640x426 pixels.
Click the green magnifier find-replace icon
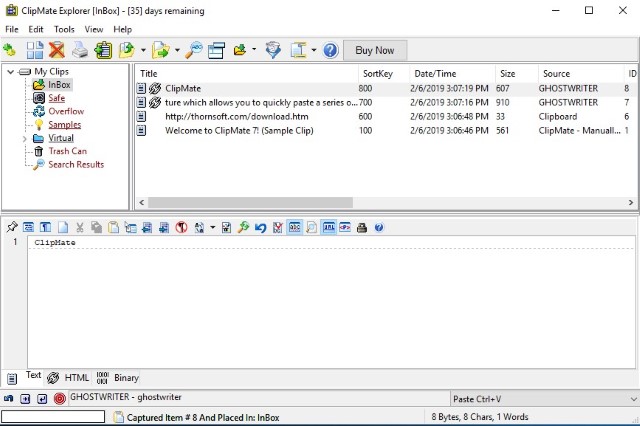(244, 227)
